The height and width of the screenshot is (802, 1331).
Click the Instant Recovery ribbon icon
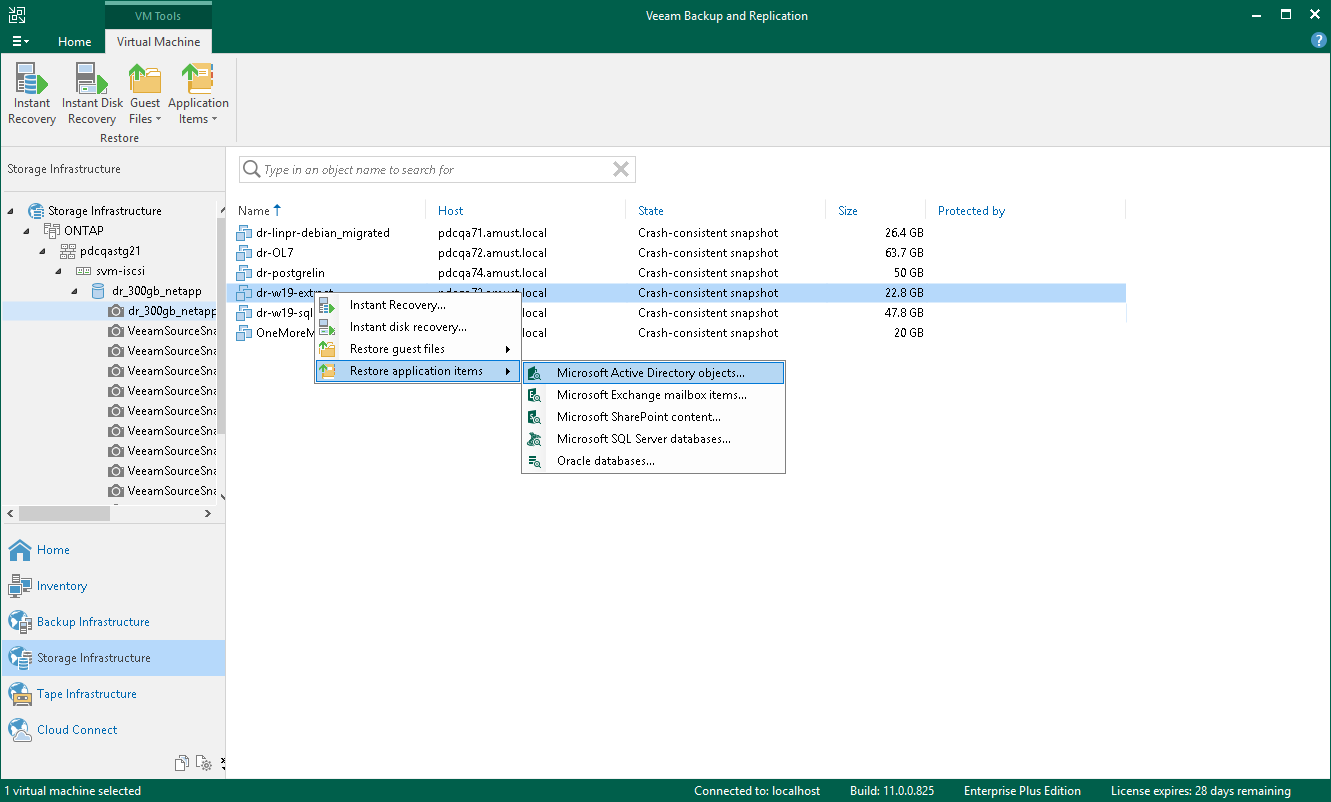pyautogui.click(x=32, y=94)
